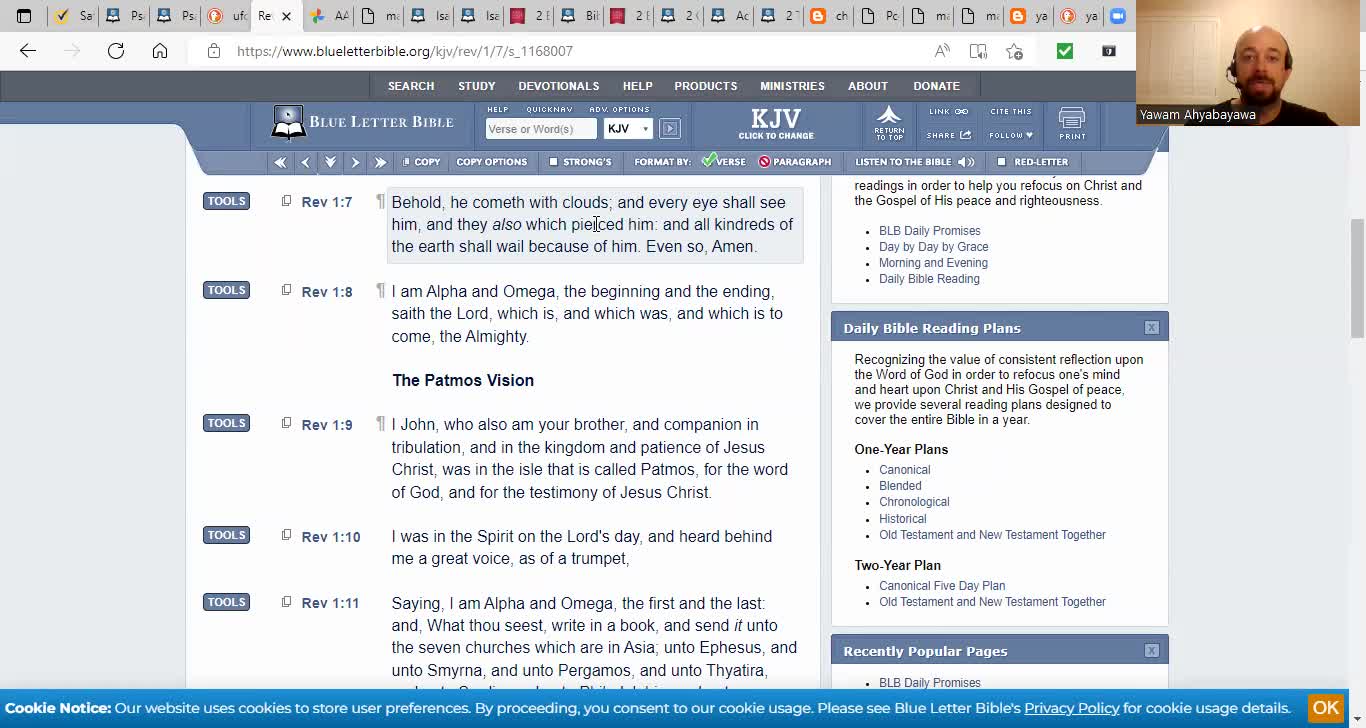Open Copy Options
This screenshot has width=1366, height=728.
click(491, 162)
